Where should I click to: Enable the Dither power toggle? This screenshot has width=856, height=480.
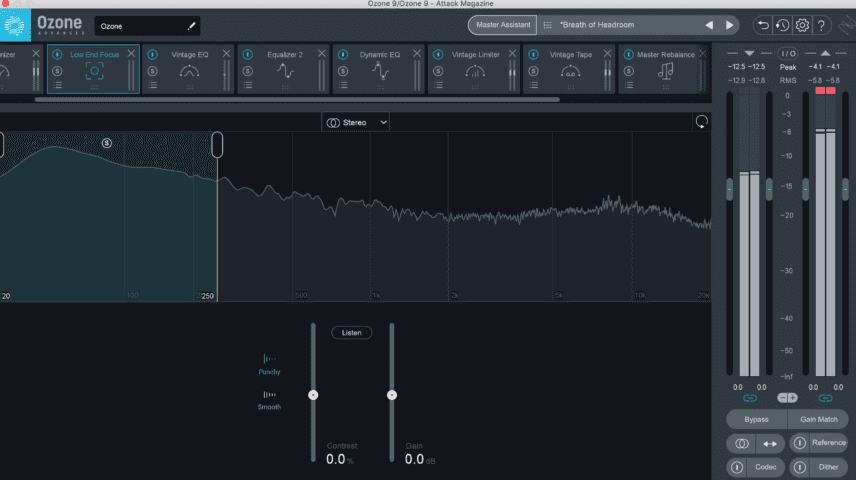point(800,467)
